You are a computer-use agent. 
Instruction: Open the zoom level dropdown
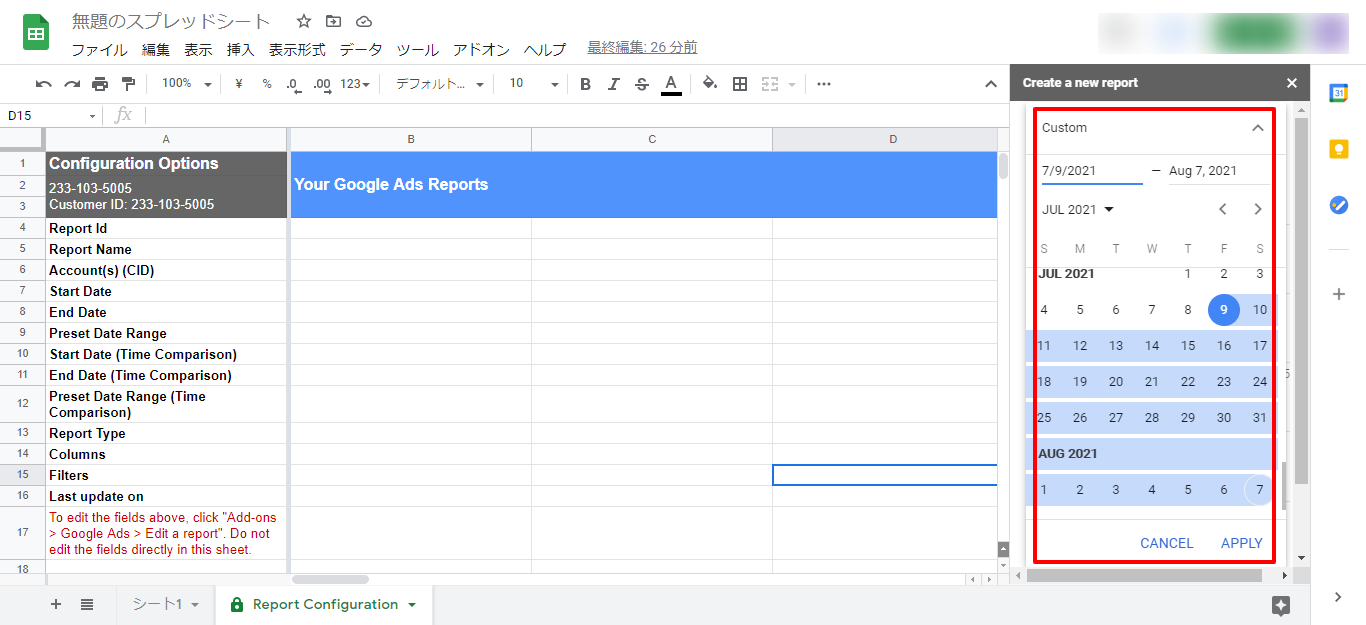186,84
